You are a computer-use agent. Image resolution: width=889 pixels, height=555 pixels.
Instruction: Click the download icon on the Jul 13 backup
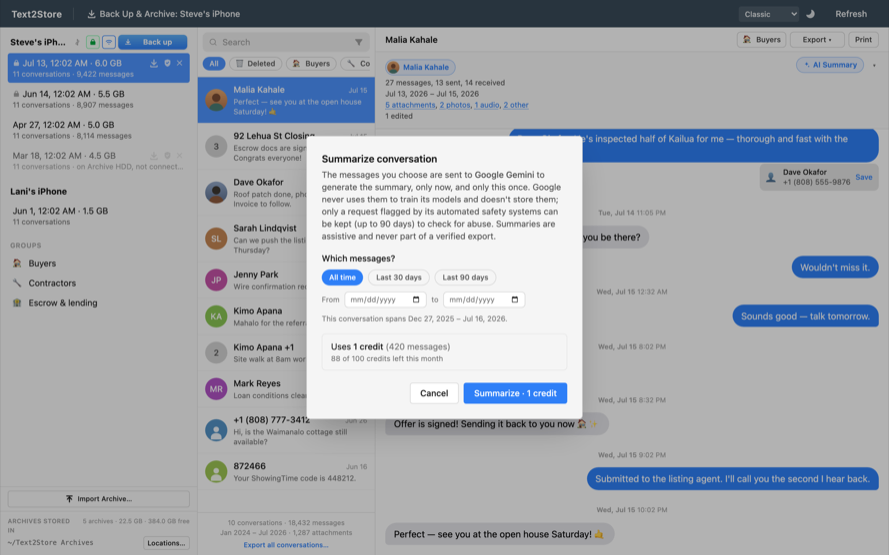pos(154,63)
